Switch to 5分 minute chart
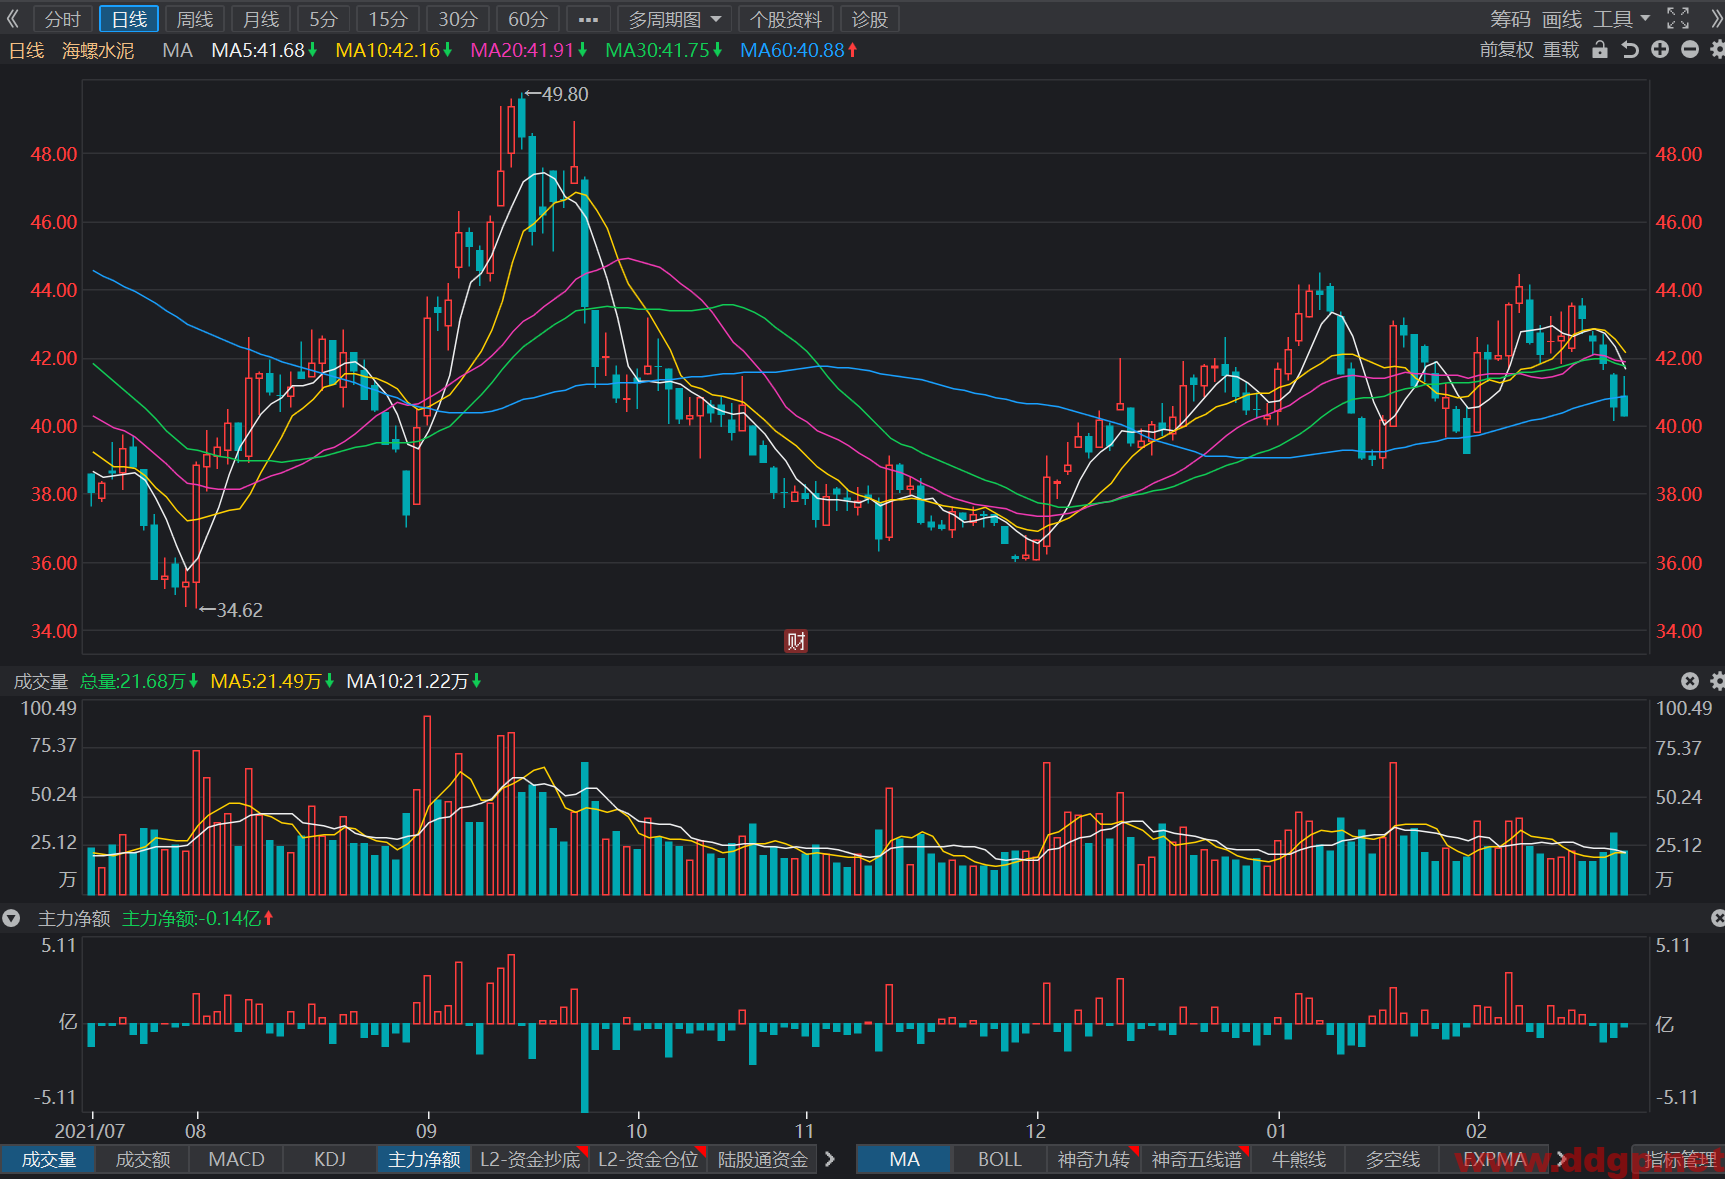Image resolution: width=1725 pixels, height=1179 pixels. pyautogui.click(x=324, y=19)
